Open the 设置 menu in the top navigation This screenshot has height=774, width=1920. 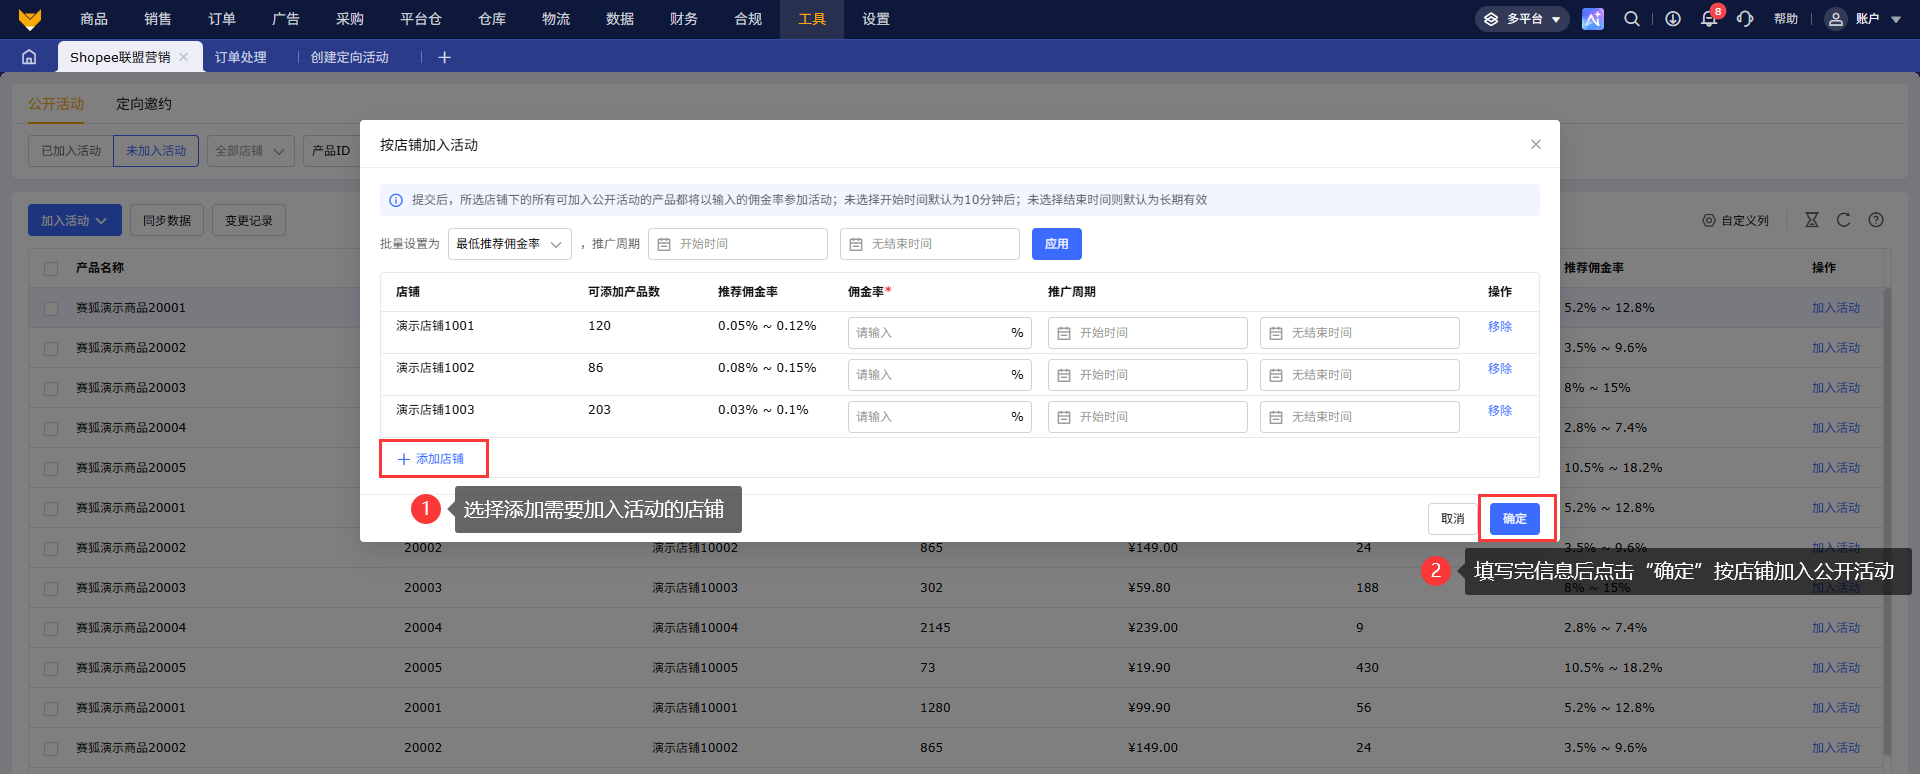(876, 19)
